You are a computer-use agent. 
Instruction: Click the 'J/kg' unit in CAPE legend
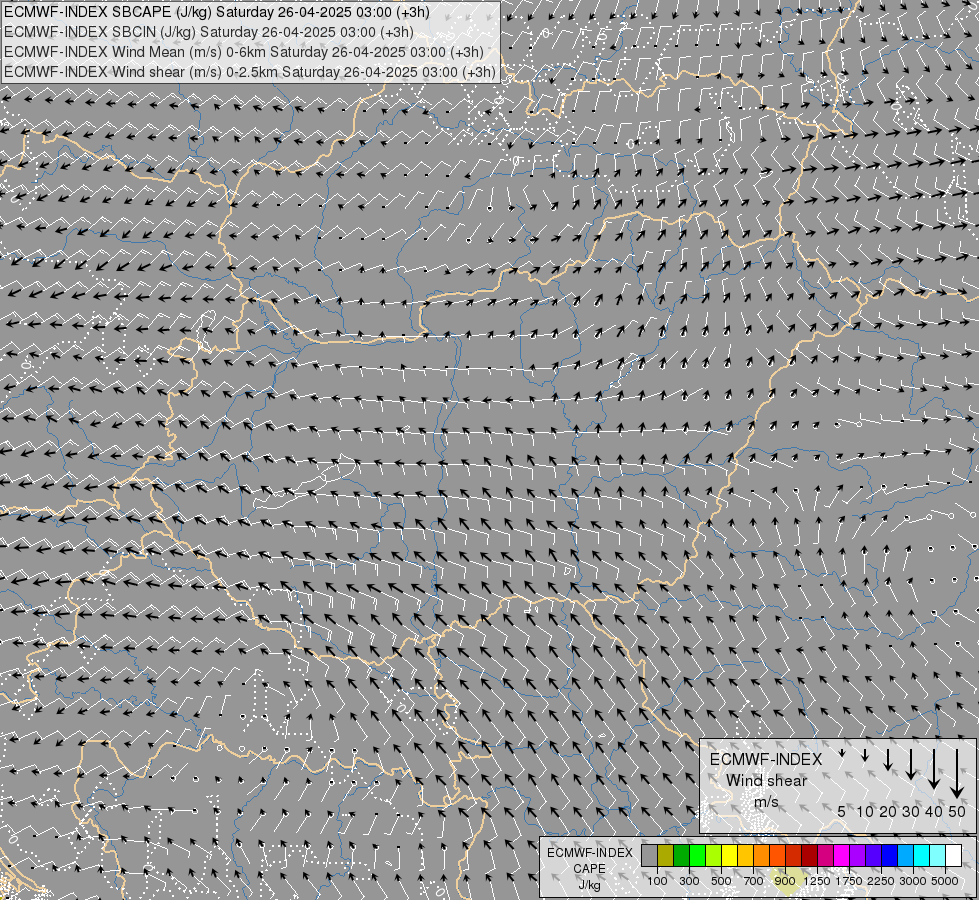pos(589,885)
